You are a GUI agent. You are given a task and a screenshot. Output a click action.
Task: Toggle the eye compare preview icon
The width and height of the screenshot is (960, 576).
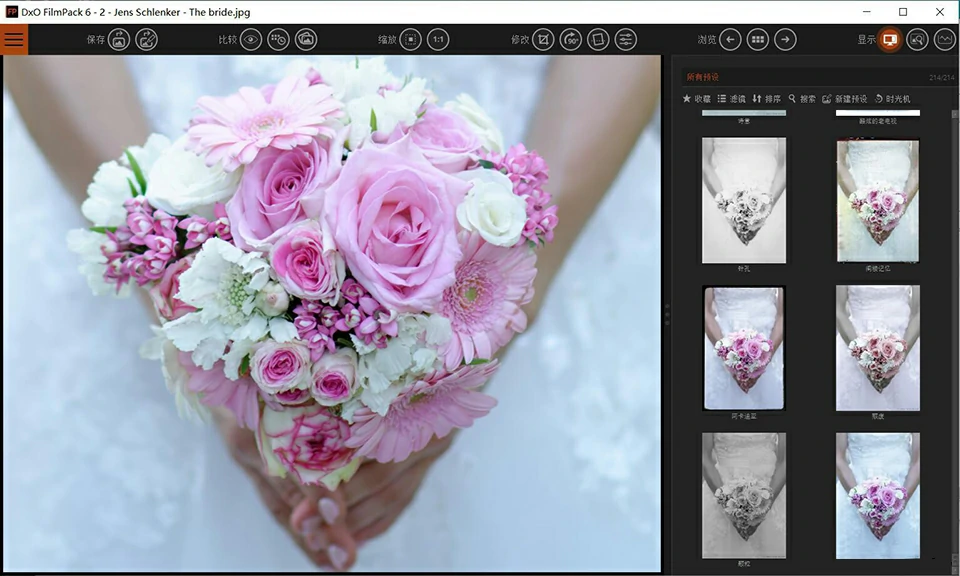[251, 40]
